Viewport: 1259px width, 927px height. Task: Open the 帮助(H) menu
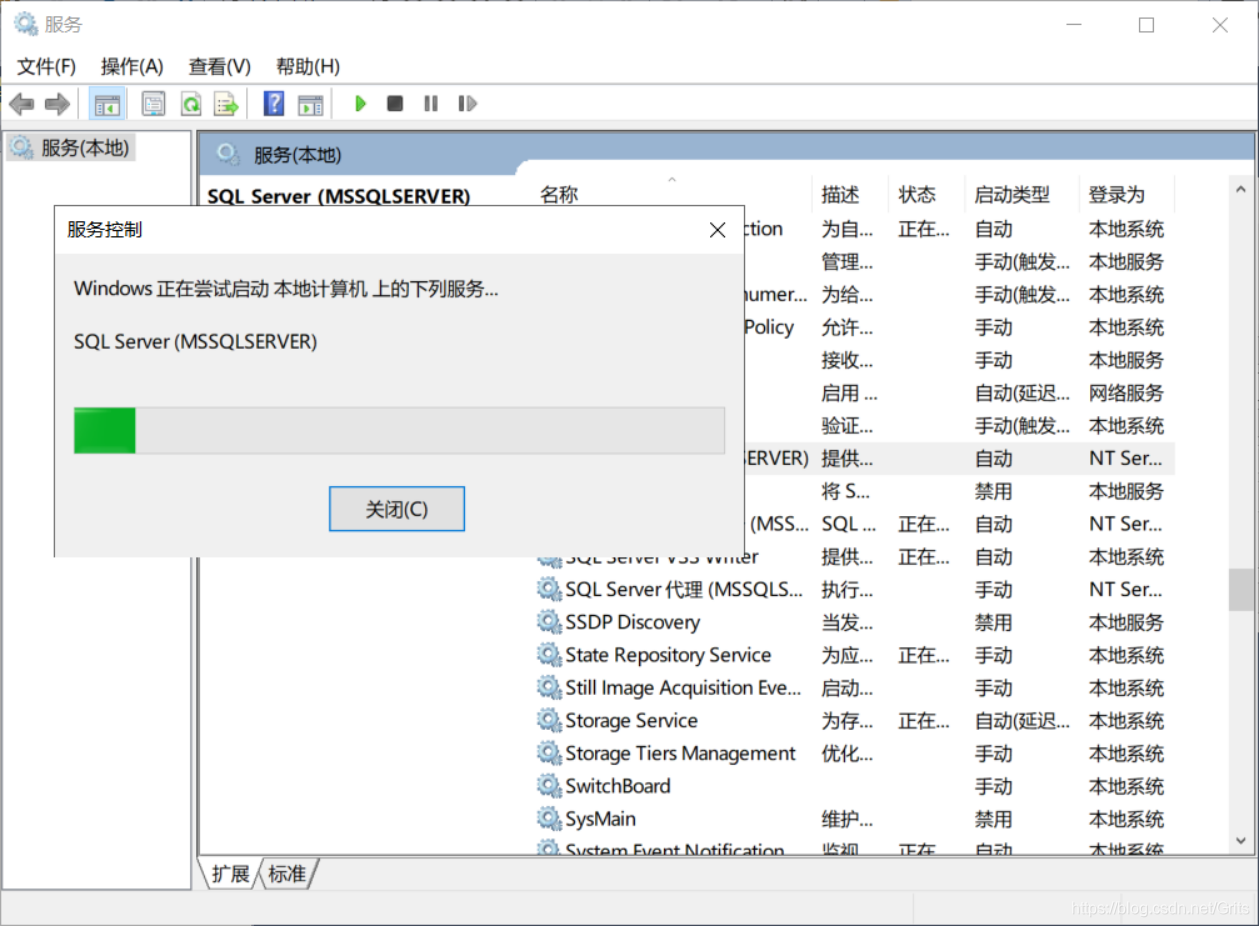click(x=308, y=67)
